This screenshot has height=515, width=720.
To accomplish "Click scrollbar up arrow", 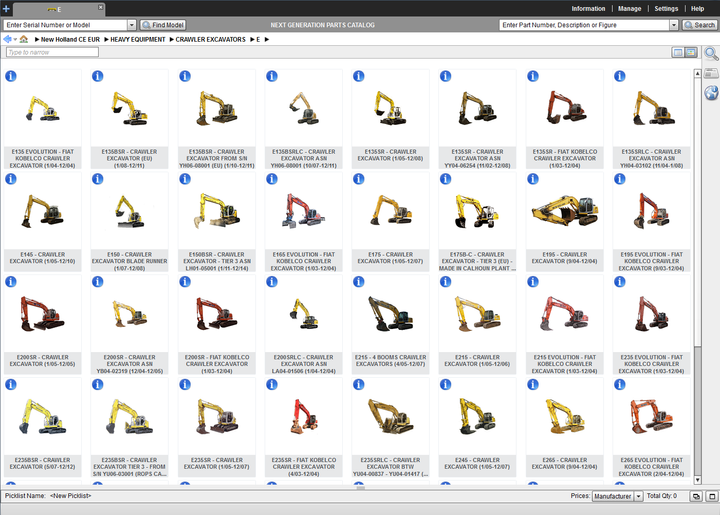I will tap(698, 73).
